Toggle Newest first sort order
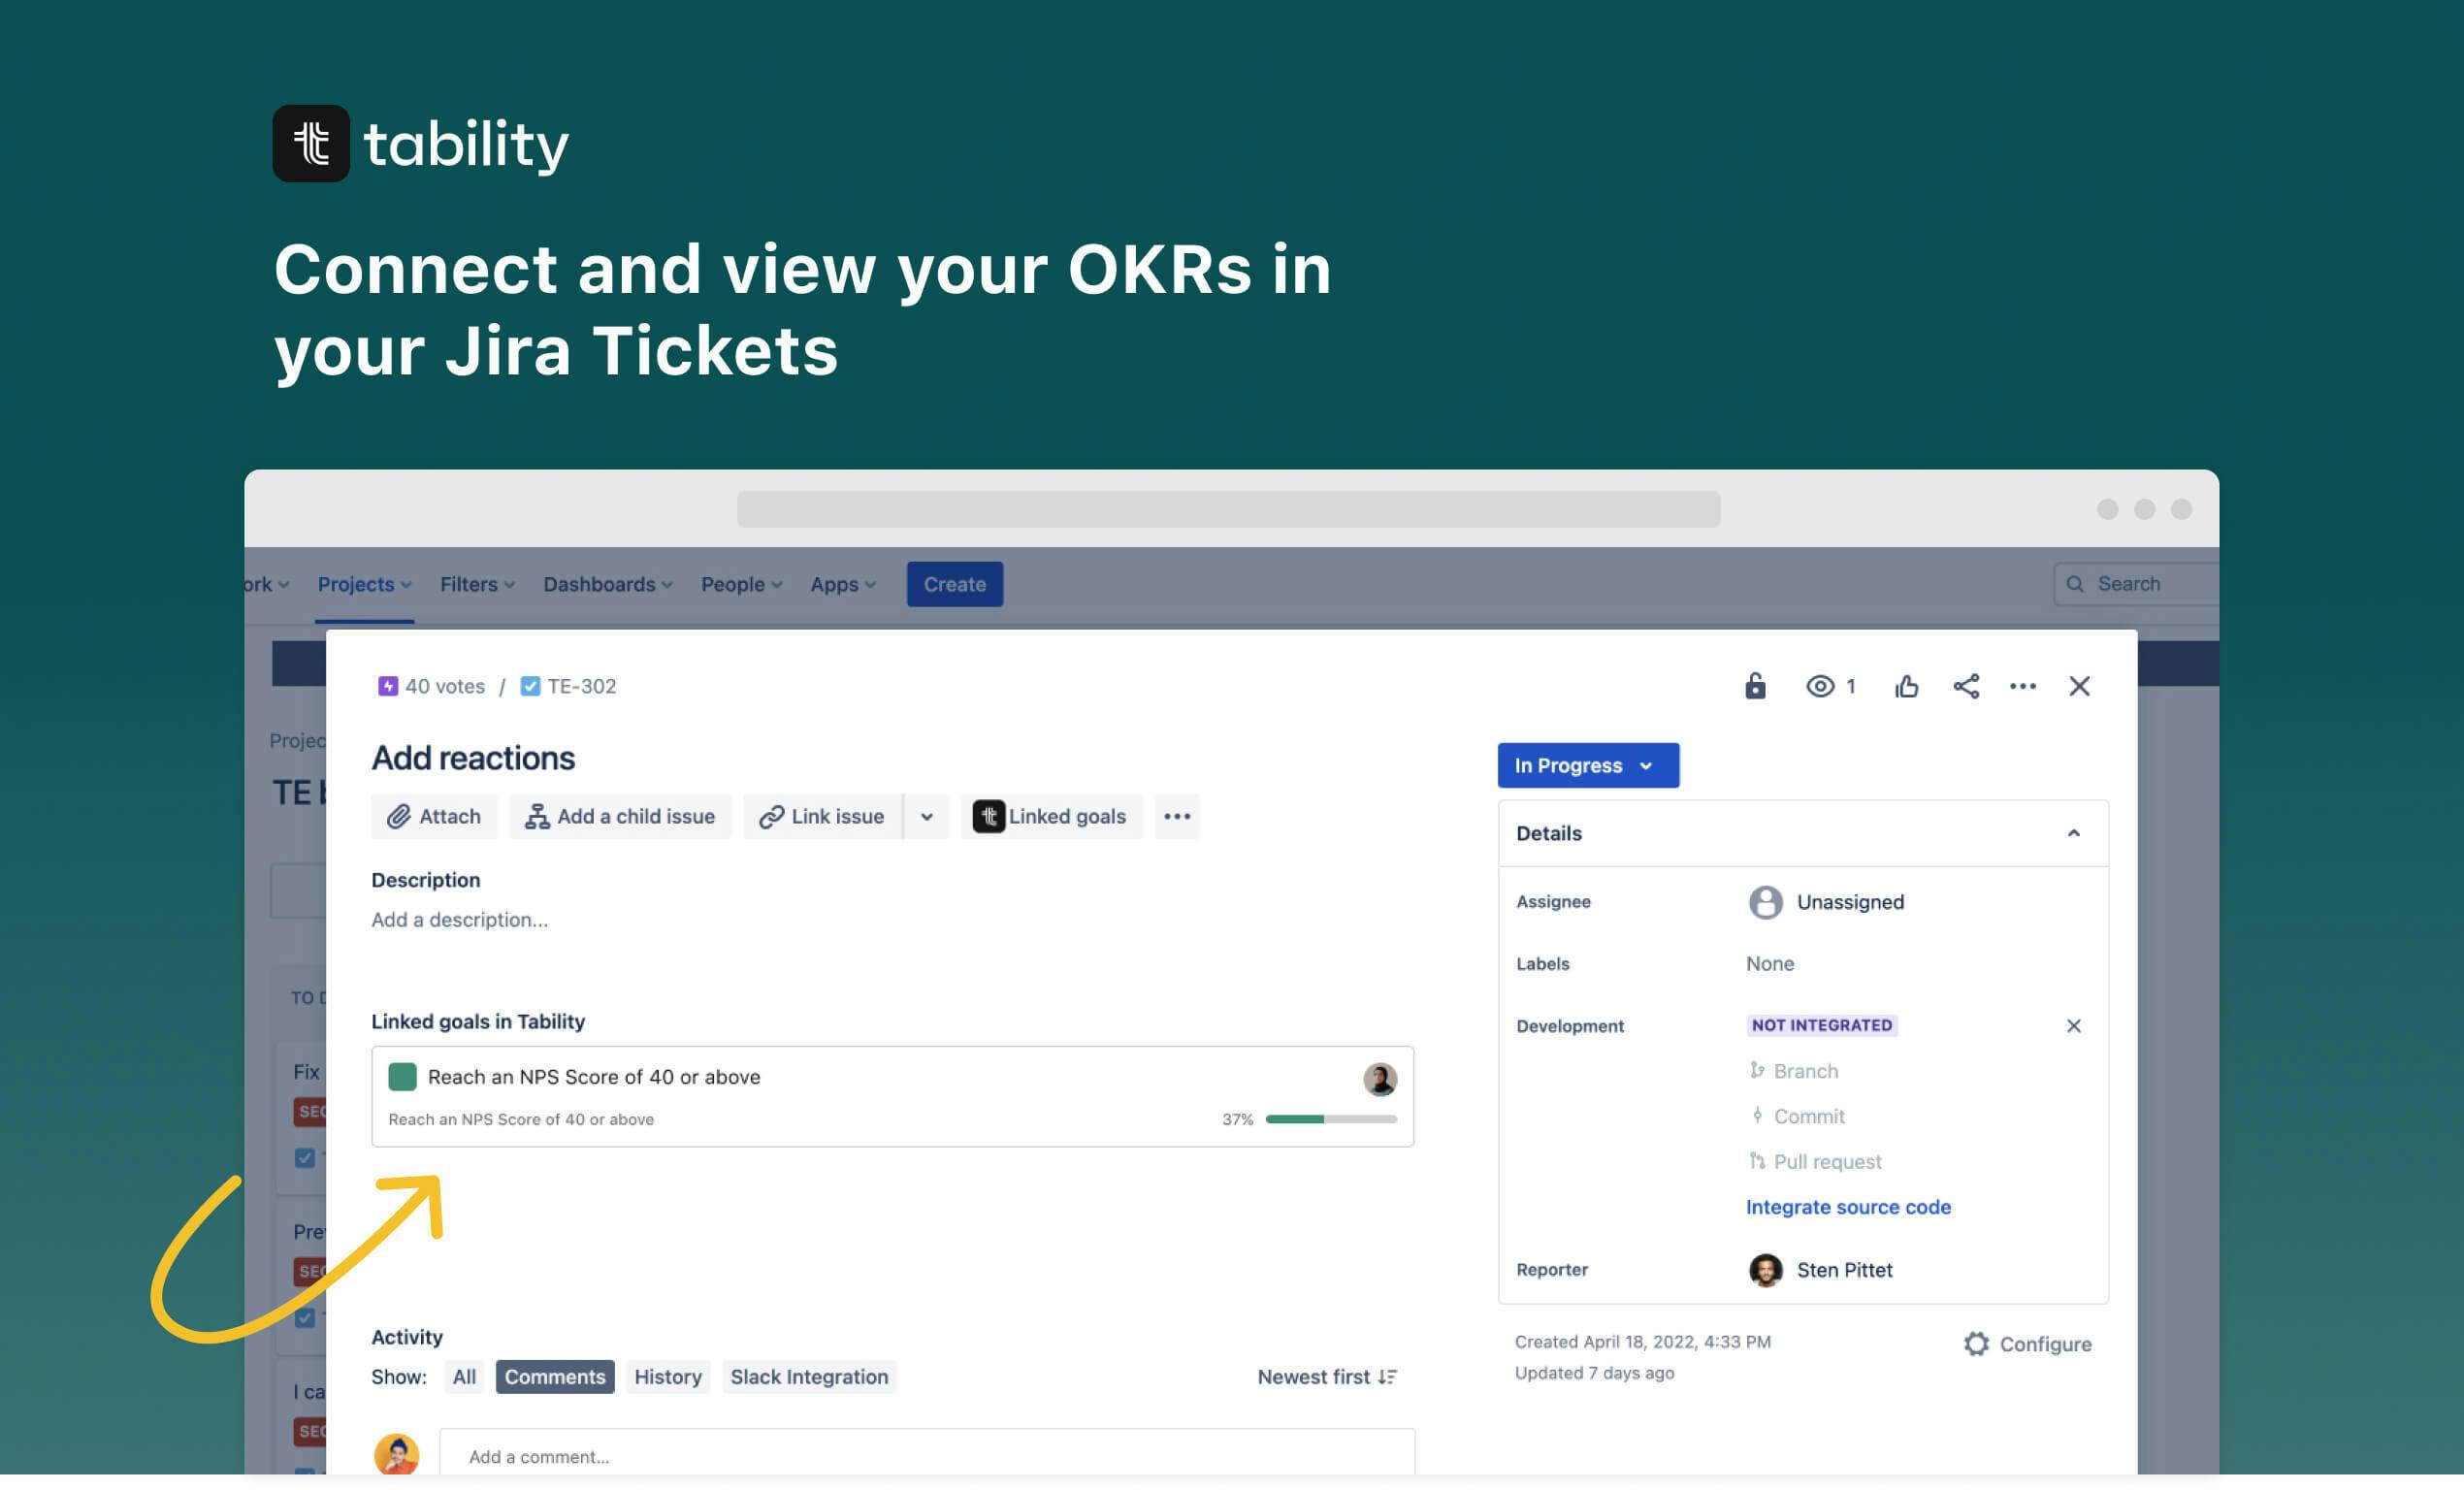Screen dimensions: 2464x1490 tap(1327, 1376)
